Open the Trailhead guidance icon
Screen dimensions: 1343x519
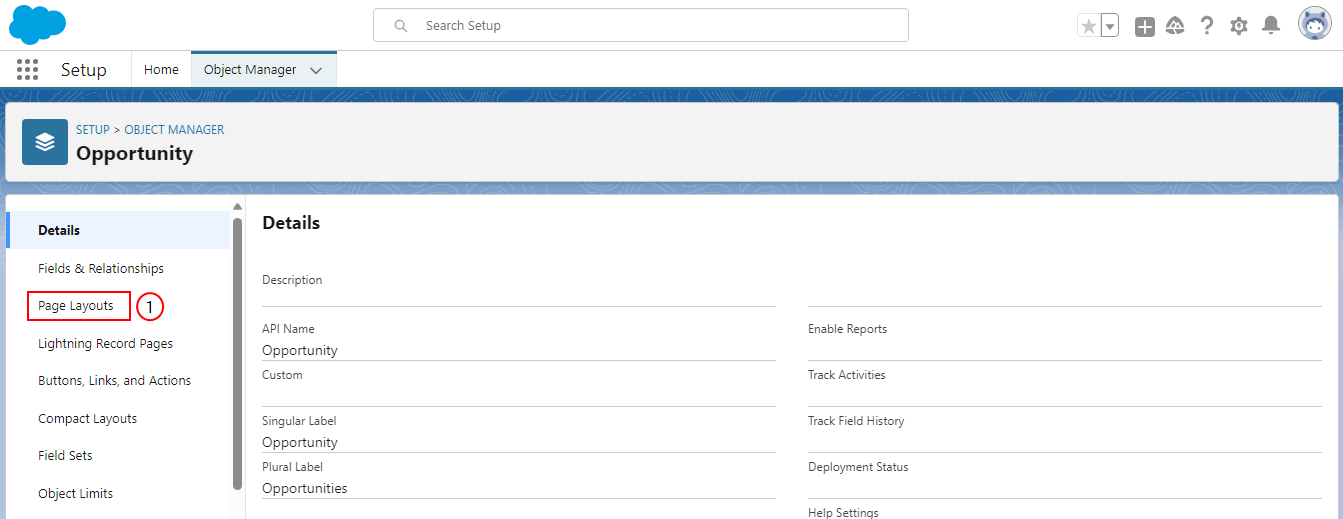click(x=1175, y=26)
